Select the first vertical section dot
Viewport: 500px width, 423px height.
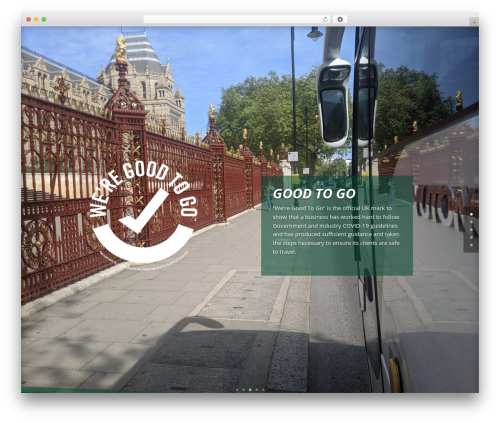[471, 214]
